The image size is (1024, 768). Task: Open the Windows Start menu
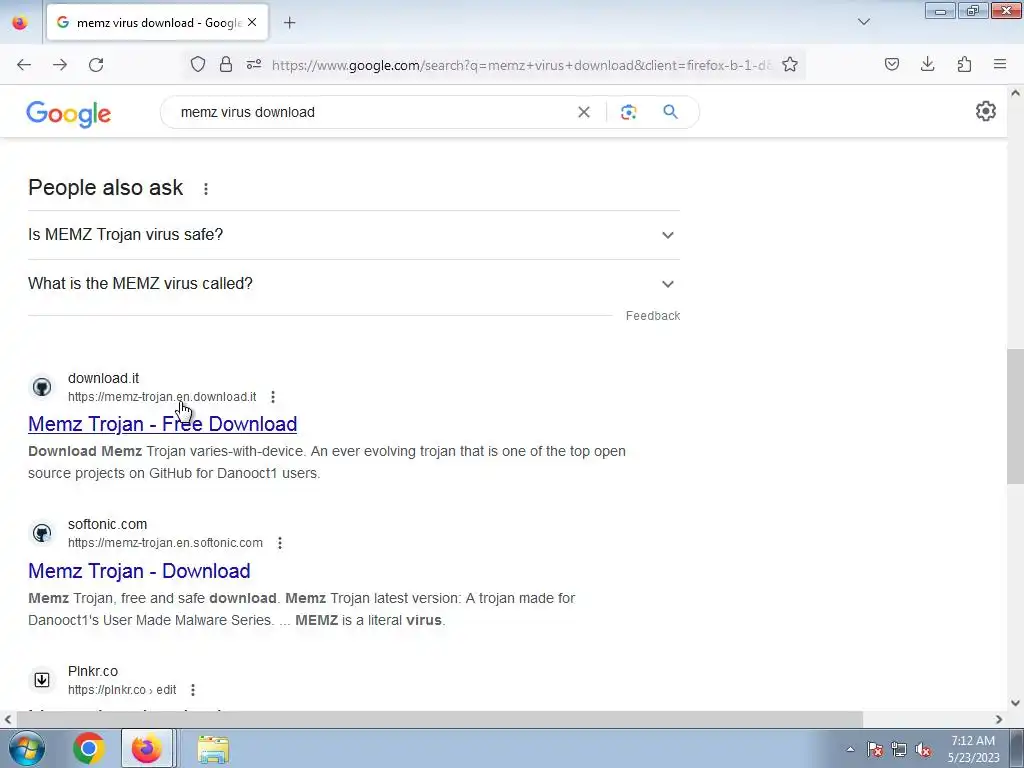point(26,748)
